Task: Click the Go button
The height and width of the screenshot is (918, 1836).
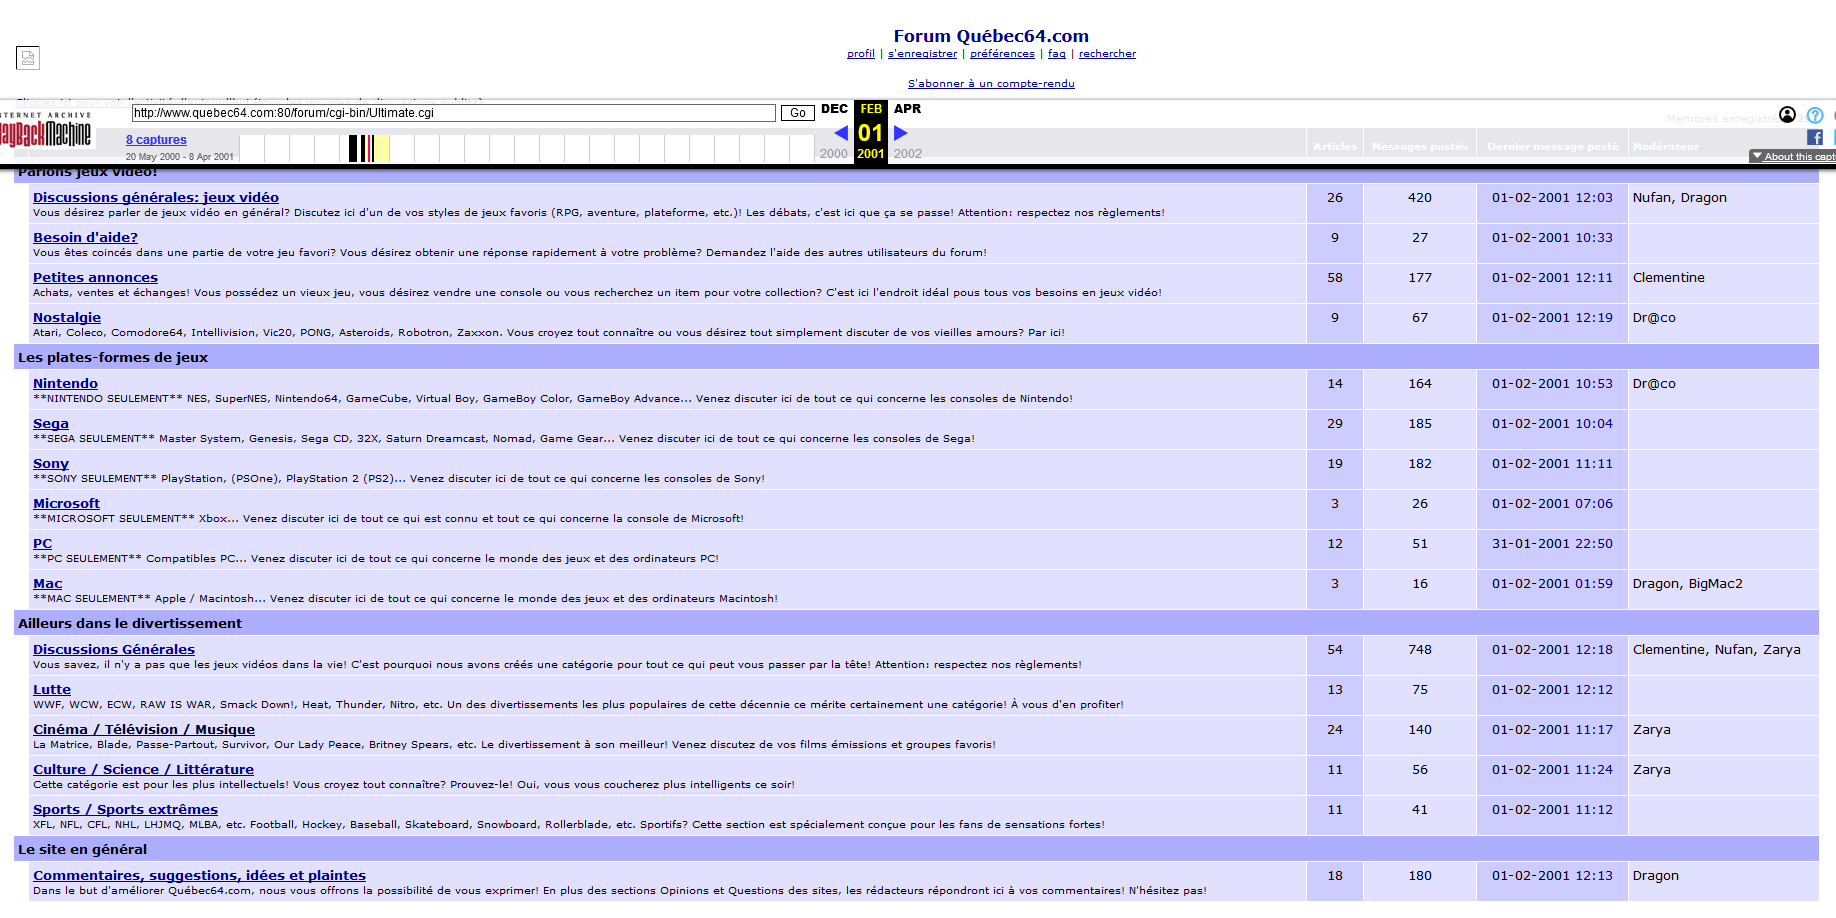Action: pos(797,113)
